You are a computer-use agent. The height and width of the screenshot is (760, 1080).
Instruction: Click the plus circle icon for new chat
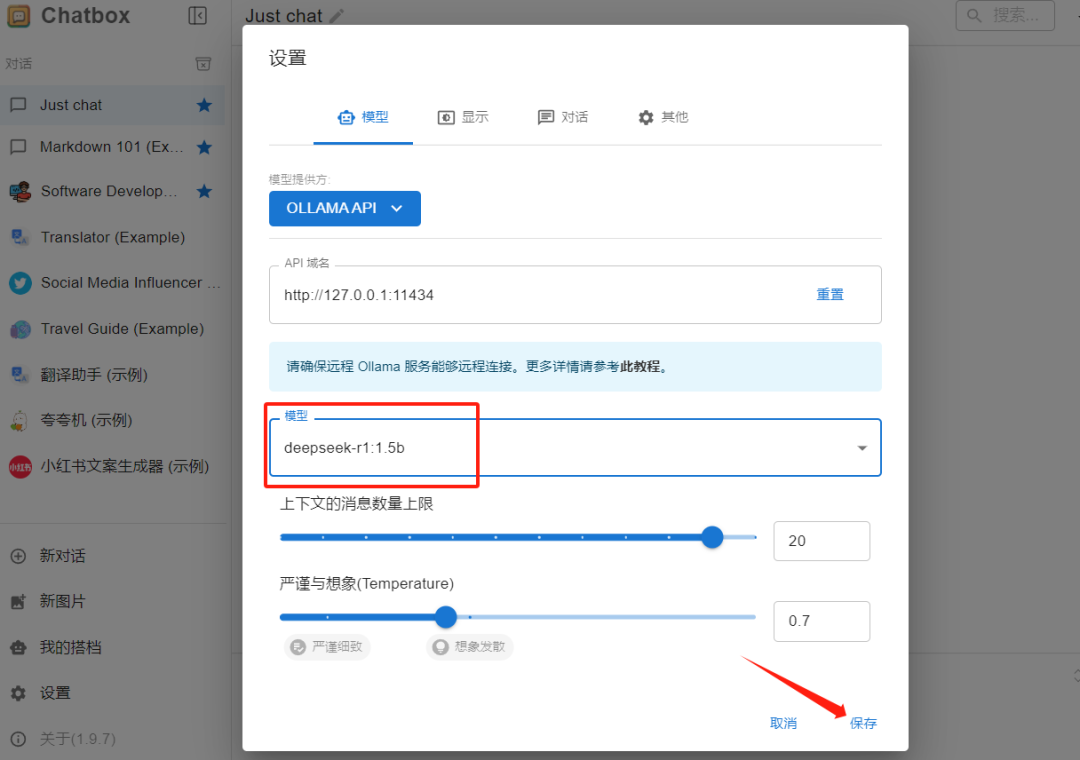point(19,556)
